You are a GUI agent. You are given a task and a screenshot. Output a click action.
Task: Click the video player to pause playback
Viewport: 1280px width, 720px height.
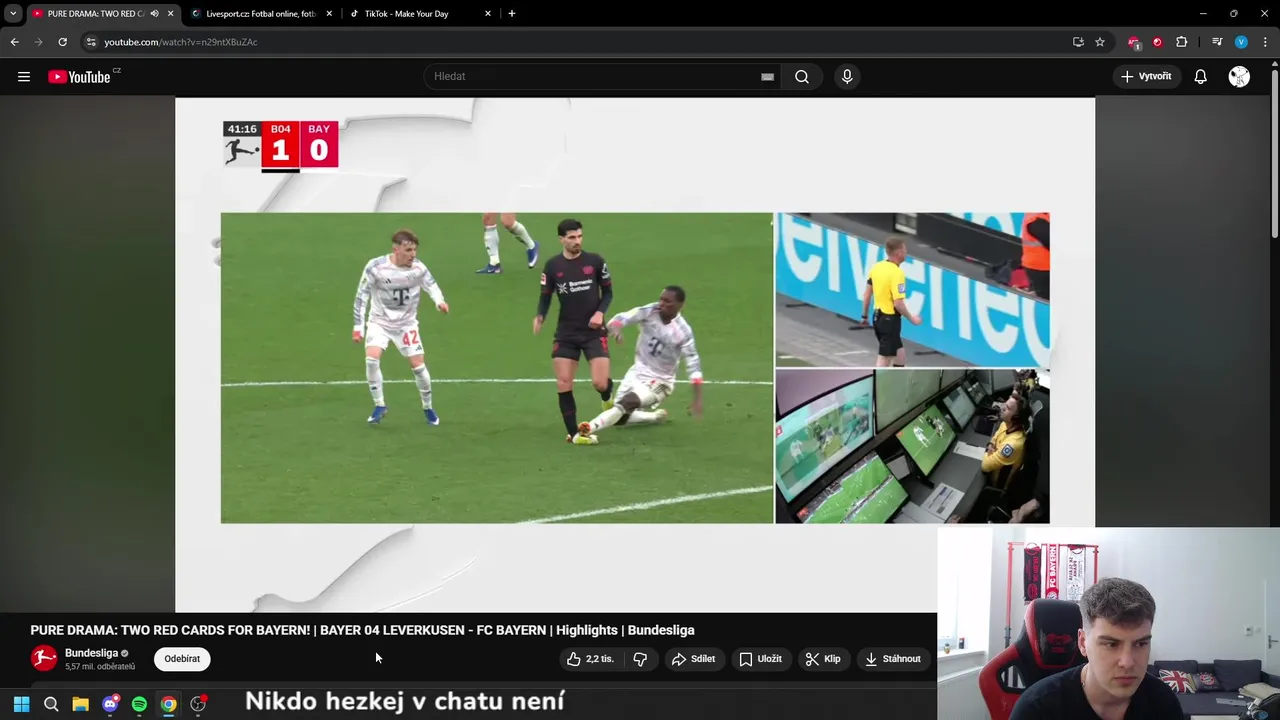[x=635, y=355]
